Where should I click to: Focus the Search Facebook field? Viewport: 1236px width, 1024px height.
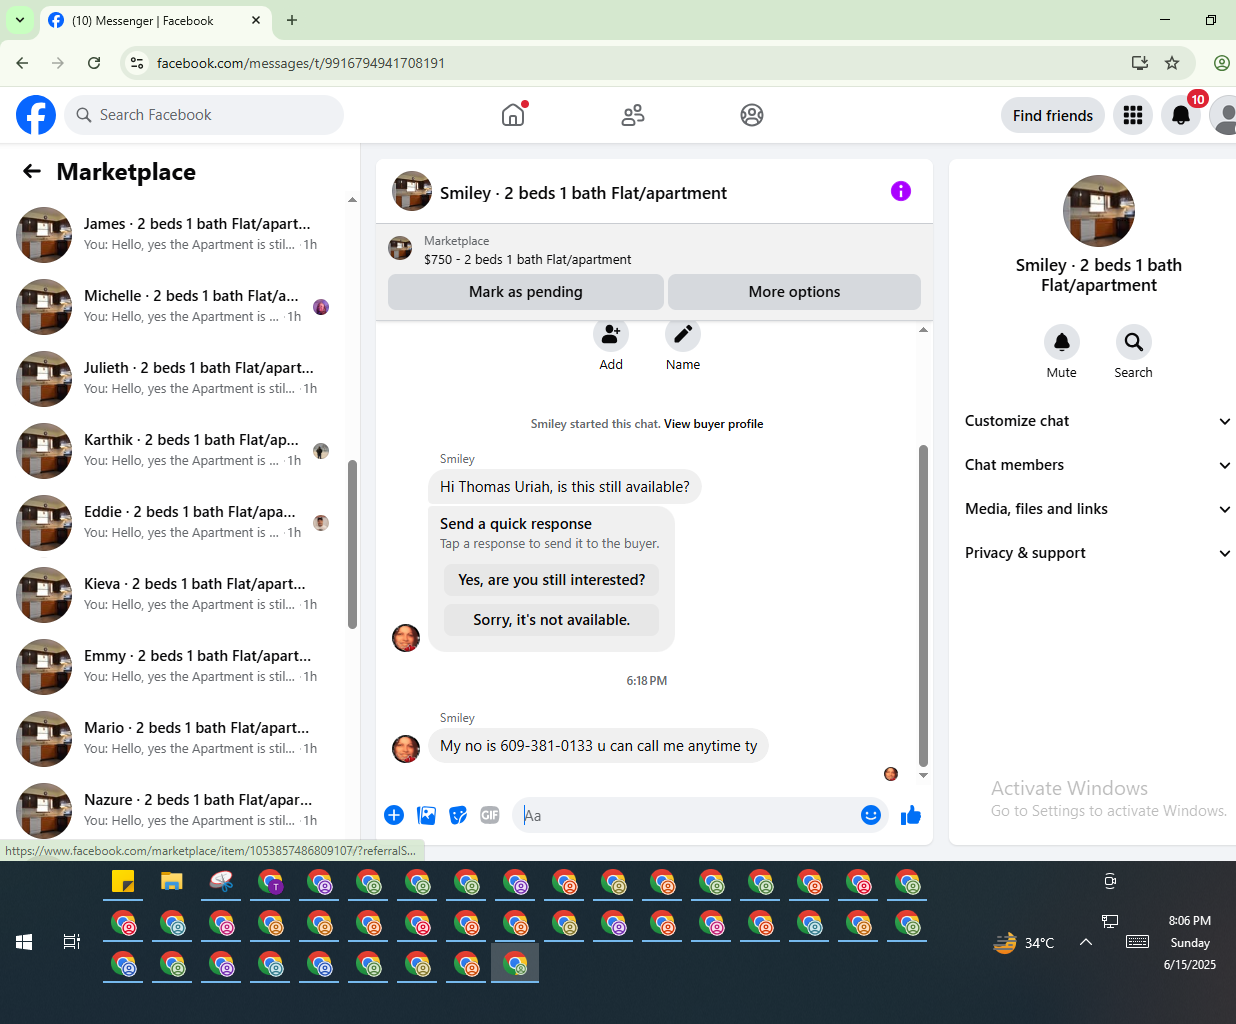click(204, 115)
